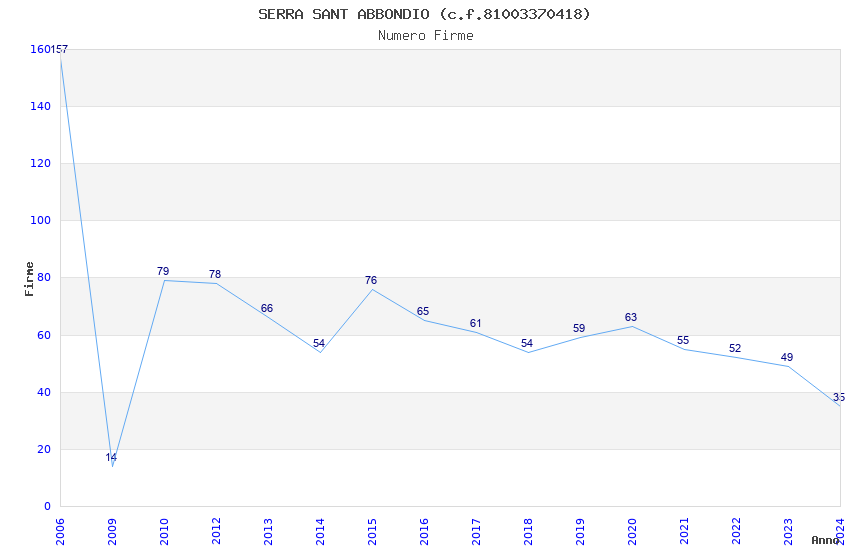Click the data point labeled 65
The image size is (850, 550).
tap(423, 312)
